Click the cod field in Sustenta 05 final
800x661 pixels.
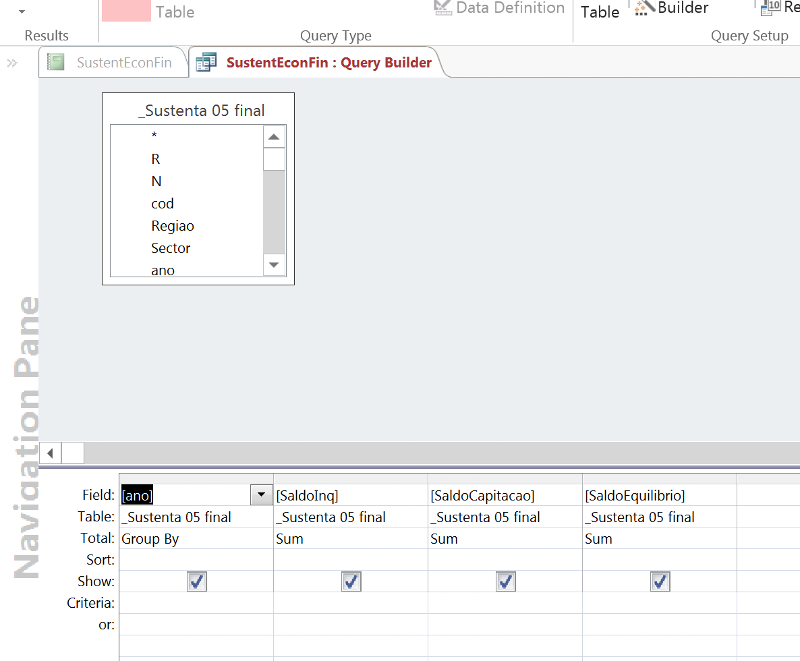pos(162,203)
